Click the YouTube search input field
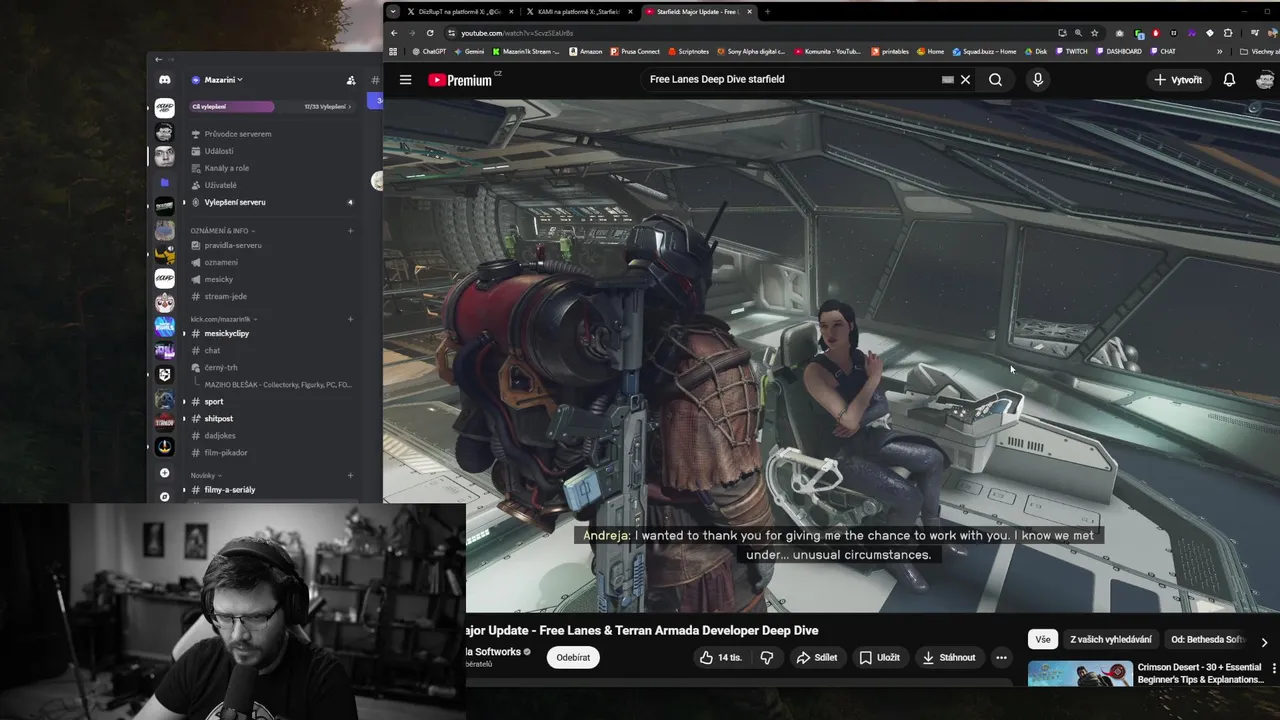The height and width of the screenshot is (720, 1280). tap(790, 80)
